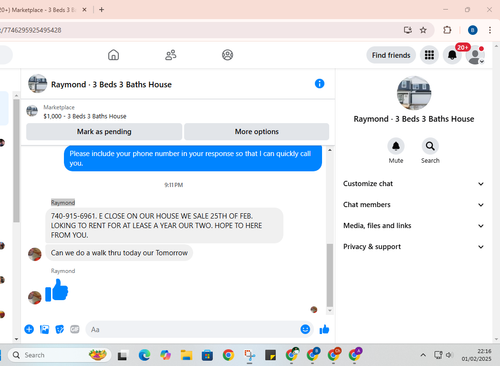Viewport: 500px width, 366px height.
Task: Click Find friends button
Action: pos(391,55)
